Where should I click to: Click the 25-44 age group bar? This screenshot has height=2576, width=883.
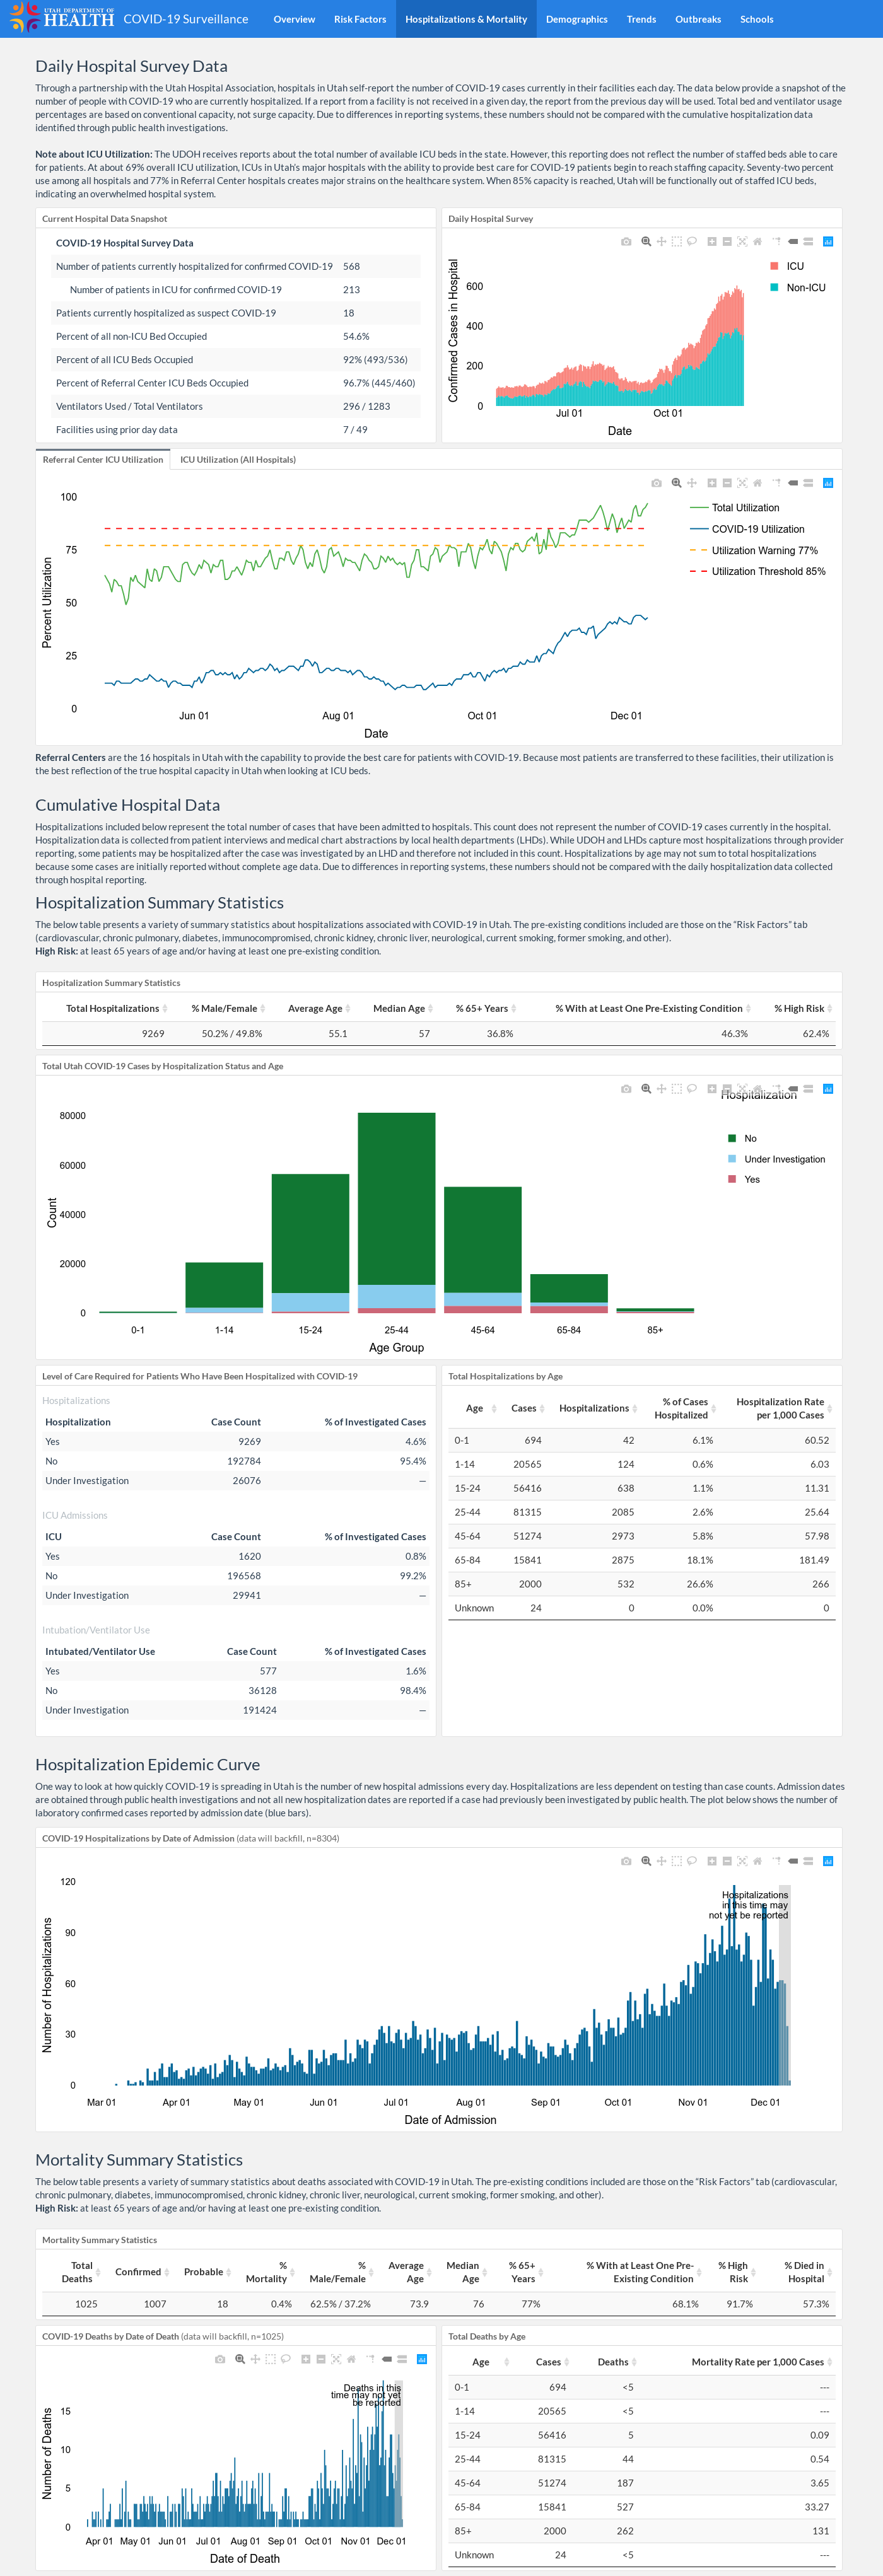397,1212
